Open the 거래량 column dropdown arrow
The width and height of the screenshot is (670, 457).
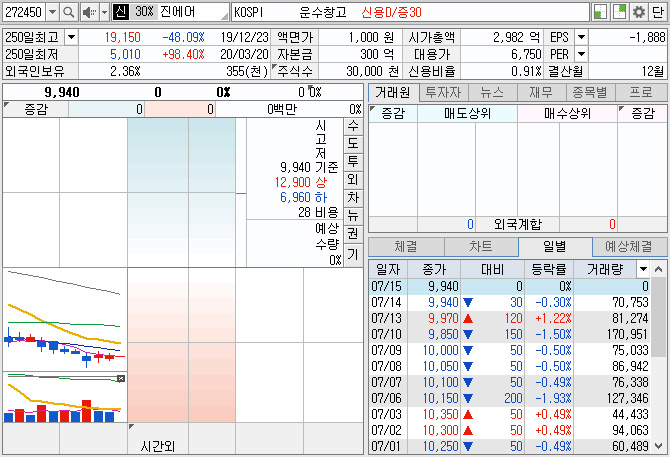coord(643,270)
